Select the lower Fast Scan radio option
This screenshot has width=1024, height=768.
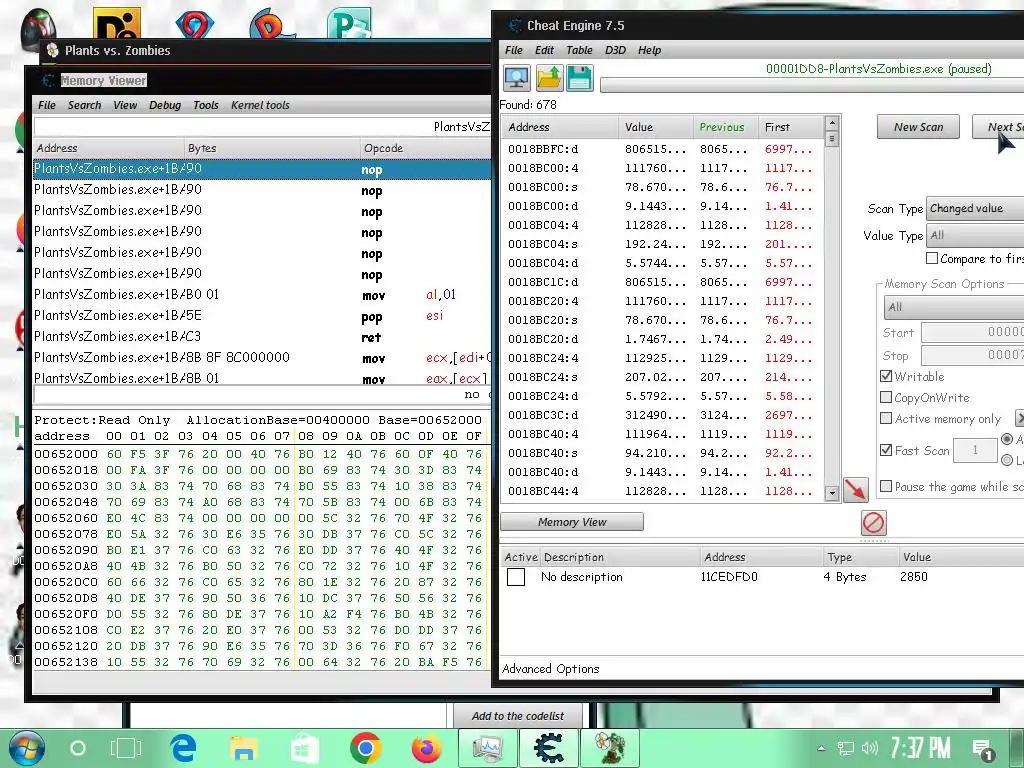point(1007,460)
